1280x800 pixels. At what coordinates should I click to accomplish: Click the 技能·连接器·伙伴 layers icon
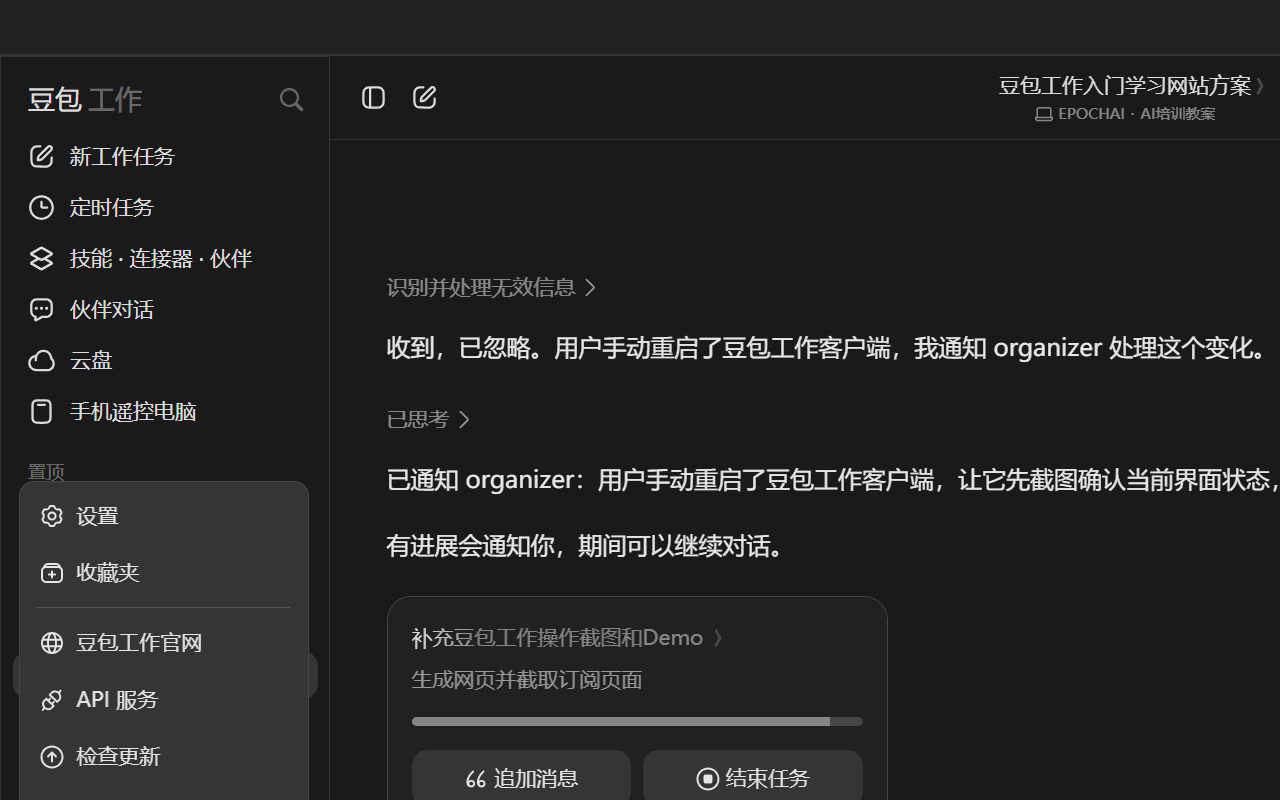coord(41,258)
